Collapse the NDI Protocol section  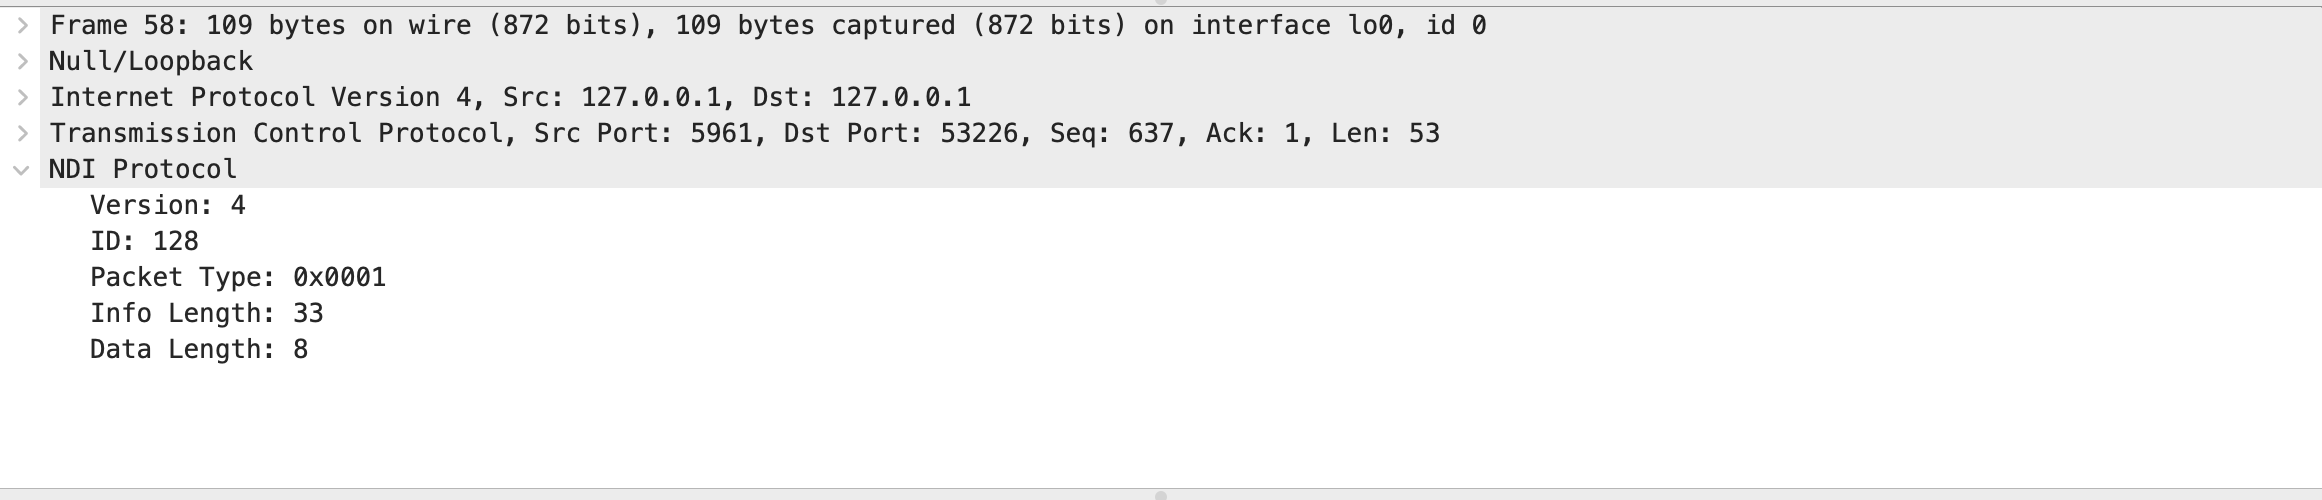pyautogui.click(x=22, y=169)
